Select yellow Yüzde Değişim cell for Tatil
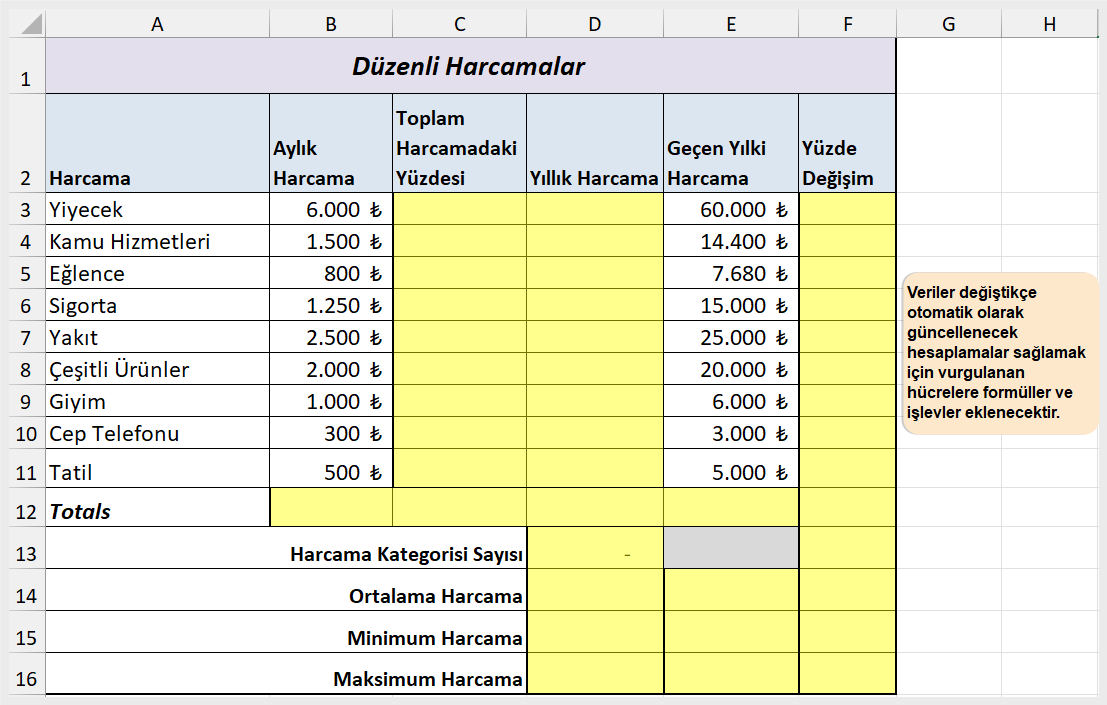 click(847, 469)
